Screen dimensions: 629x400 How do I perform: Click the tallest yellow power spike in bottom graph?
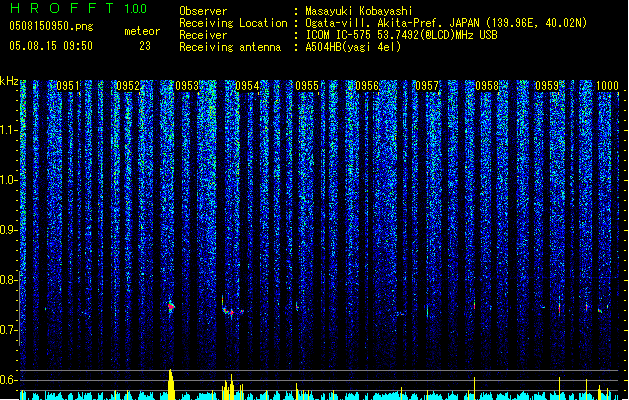coord(171,384)
